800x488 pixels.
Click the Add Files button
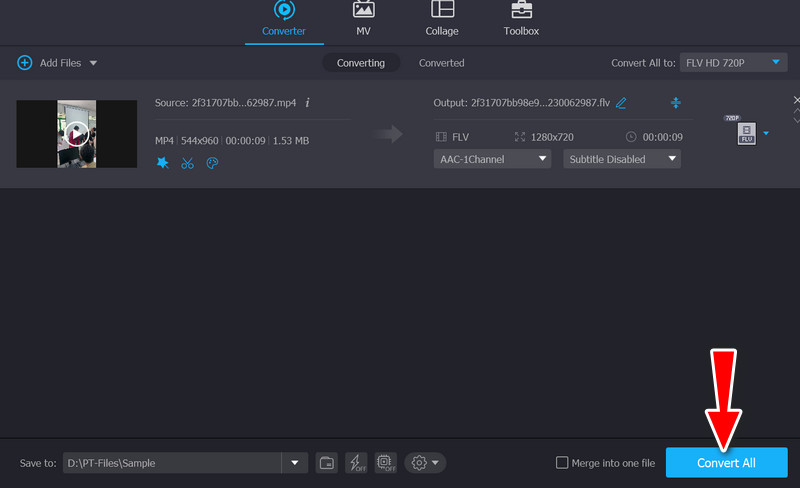click(57, 63)
